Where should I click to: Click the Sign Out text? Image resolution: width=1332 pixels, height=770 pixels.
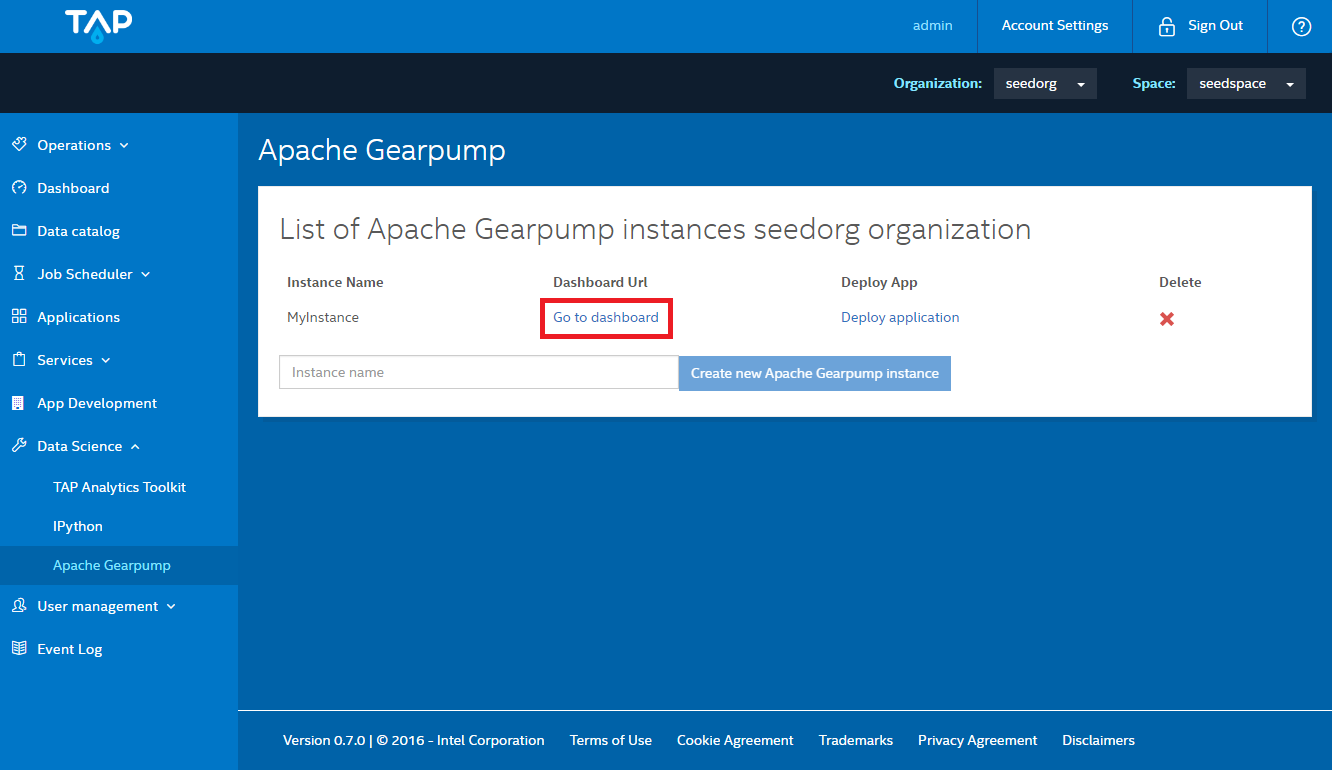point(1215,26)
